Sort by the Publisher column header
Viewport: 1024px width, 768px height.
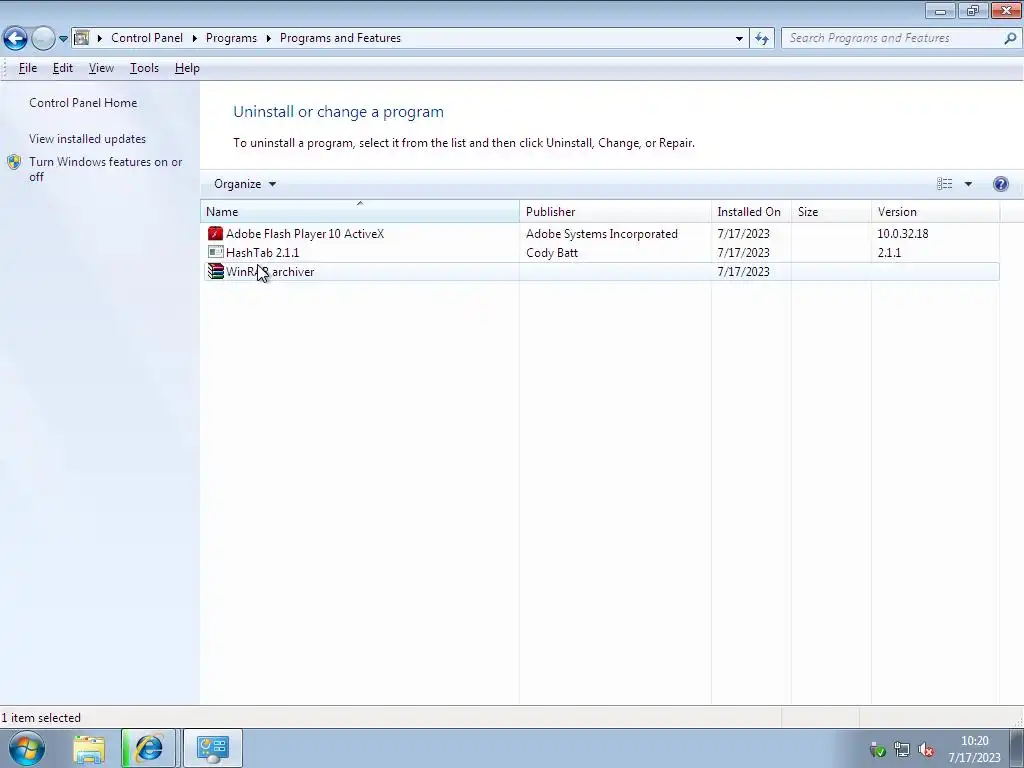(615, 212)
